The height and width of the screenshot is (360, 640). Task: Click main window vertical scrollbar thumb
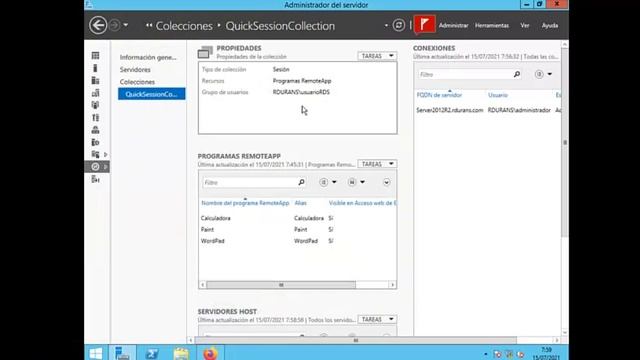[x=565, y=142]
